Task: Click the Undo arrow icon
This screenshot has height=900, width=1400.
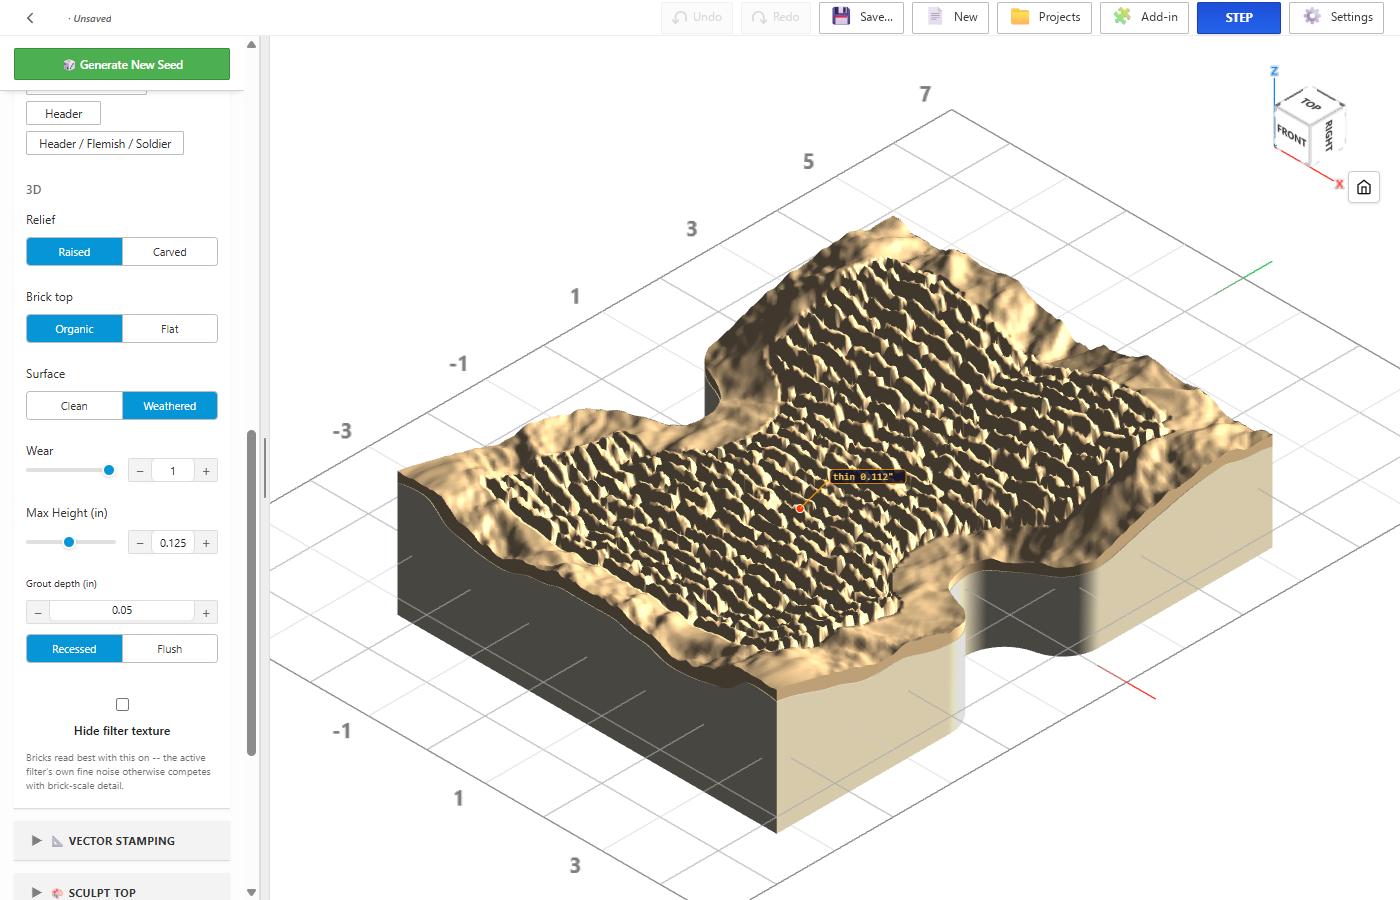Action: 680,18
